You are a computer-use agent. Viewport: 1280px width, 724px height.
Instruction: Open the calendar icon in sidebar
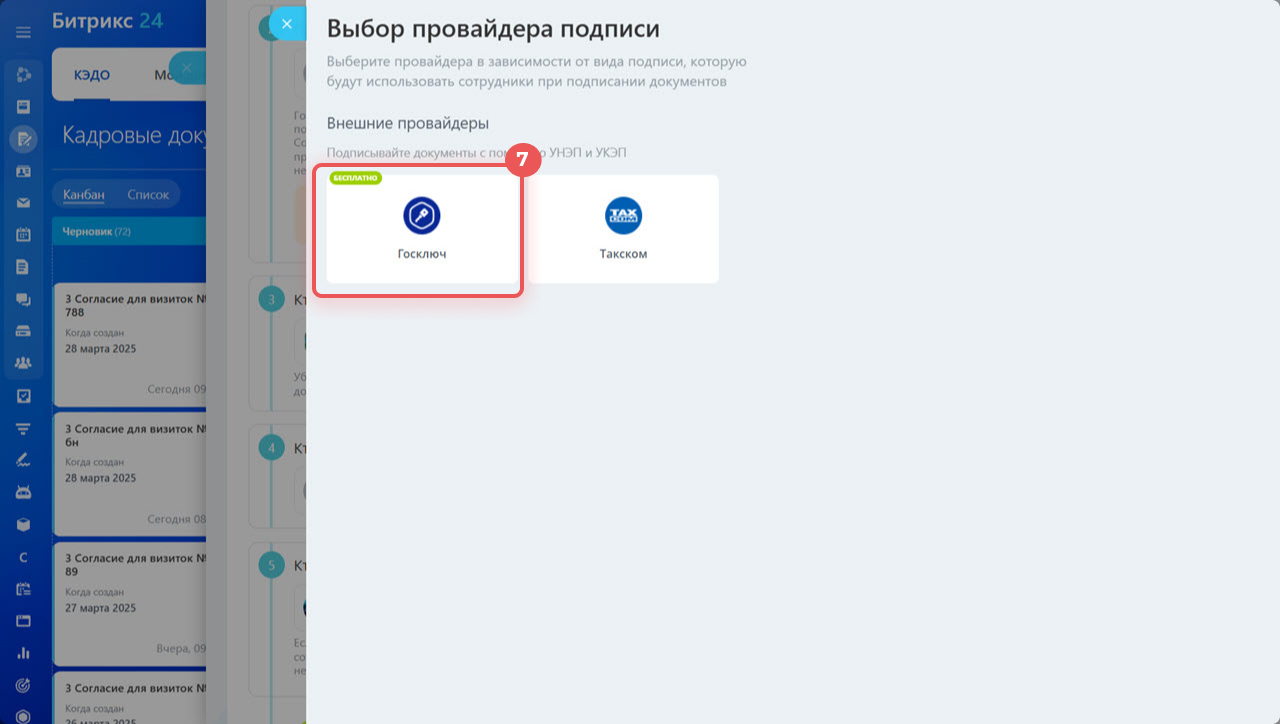click(x=23, y=235)
